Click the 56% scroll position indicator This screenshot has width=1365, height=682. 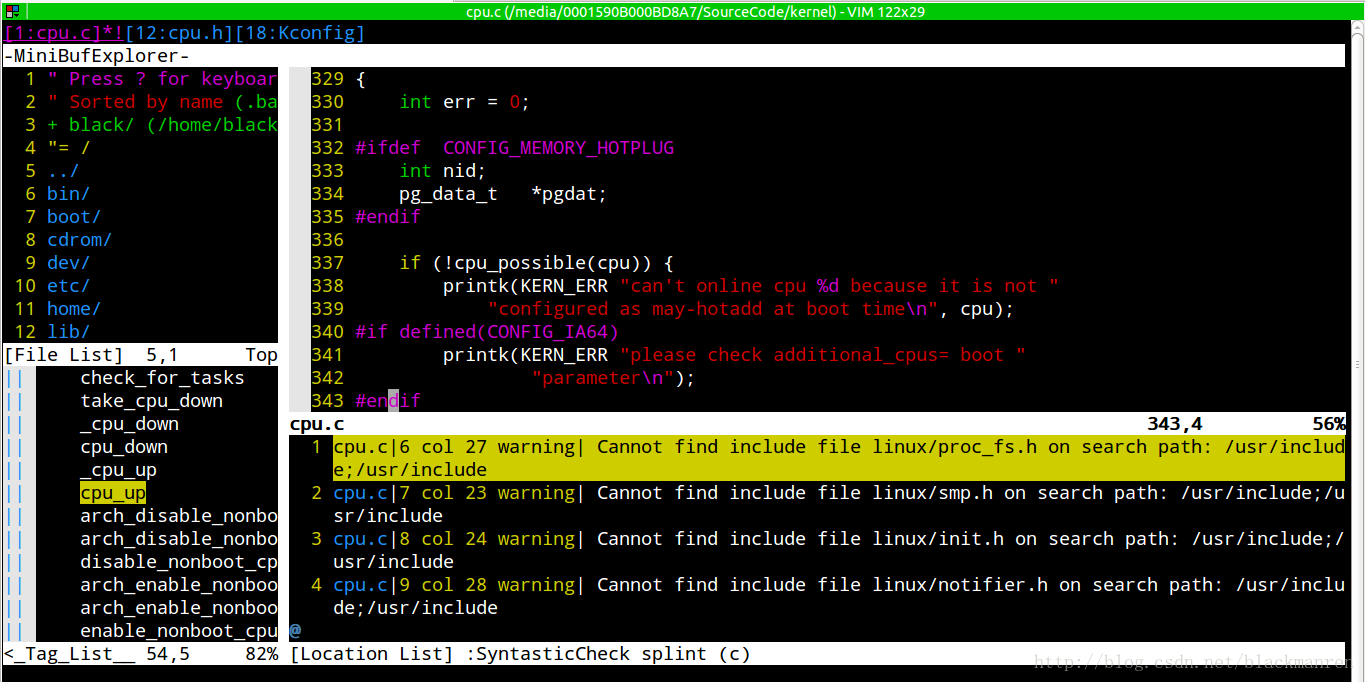coord(1329,424)
